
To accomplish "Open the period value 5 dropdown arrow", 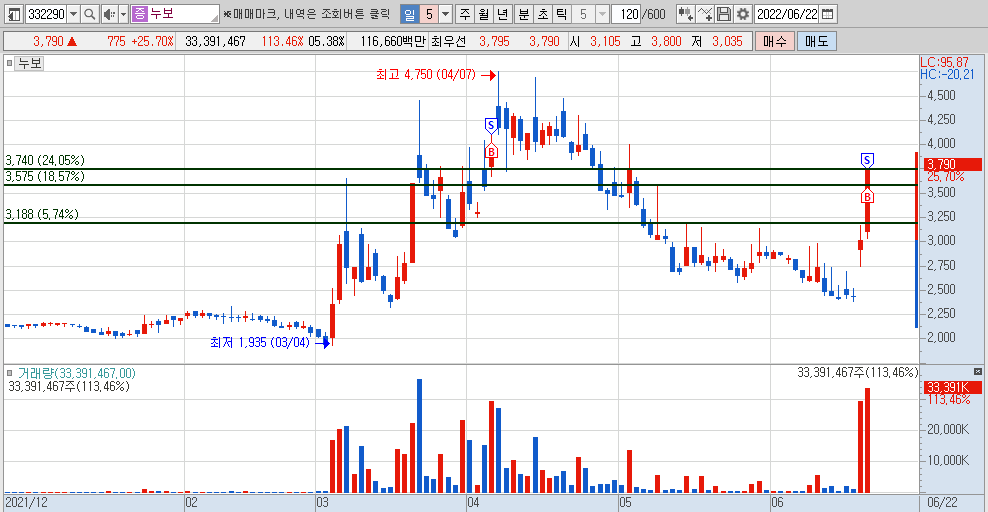I will pos(445,14).
